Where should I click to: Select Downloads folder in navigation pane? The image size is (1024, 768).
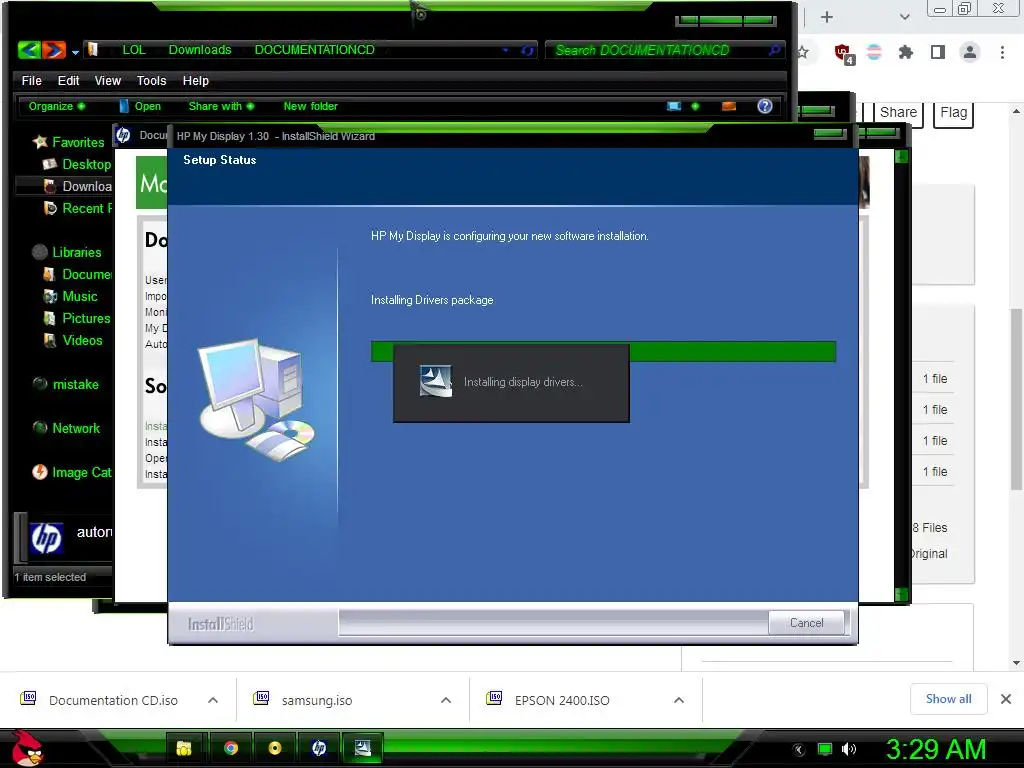click(x=77, y=186)
